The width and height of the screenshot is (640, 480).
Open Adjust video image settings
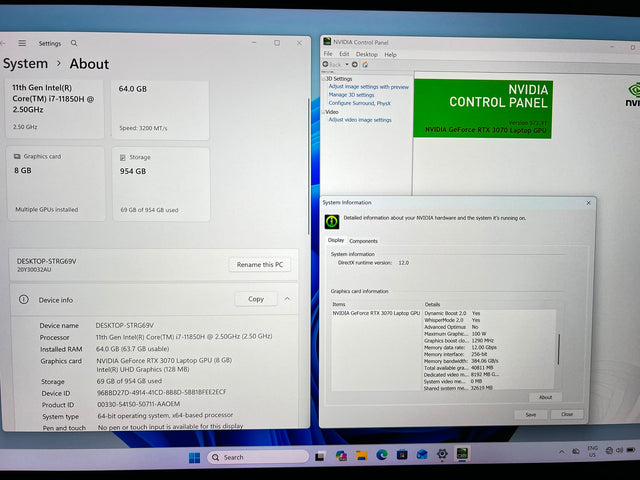[x=360, y=120]
